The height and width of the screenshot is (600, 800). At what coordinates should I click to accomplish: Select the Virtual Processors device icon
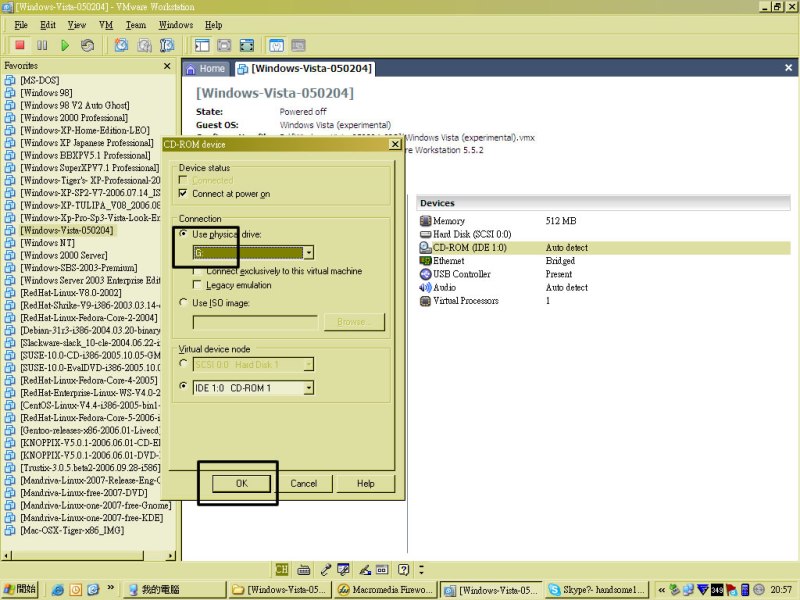point(425,301)
